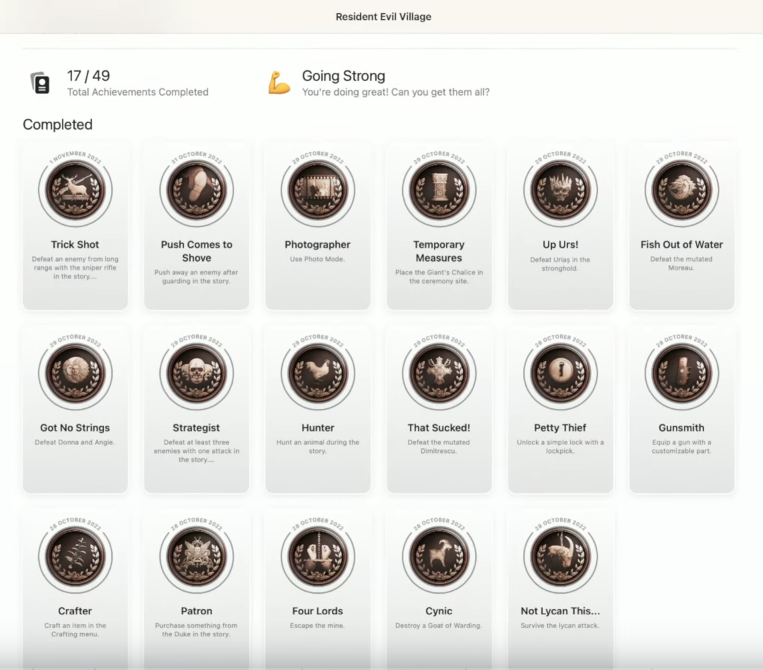This screenshot has width=763, height=670.
Task: Click the Strategist skull badge icon
Action: coord(197,373)
